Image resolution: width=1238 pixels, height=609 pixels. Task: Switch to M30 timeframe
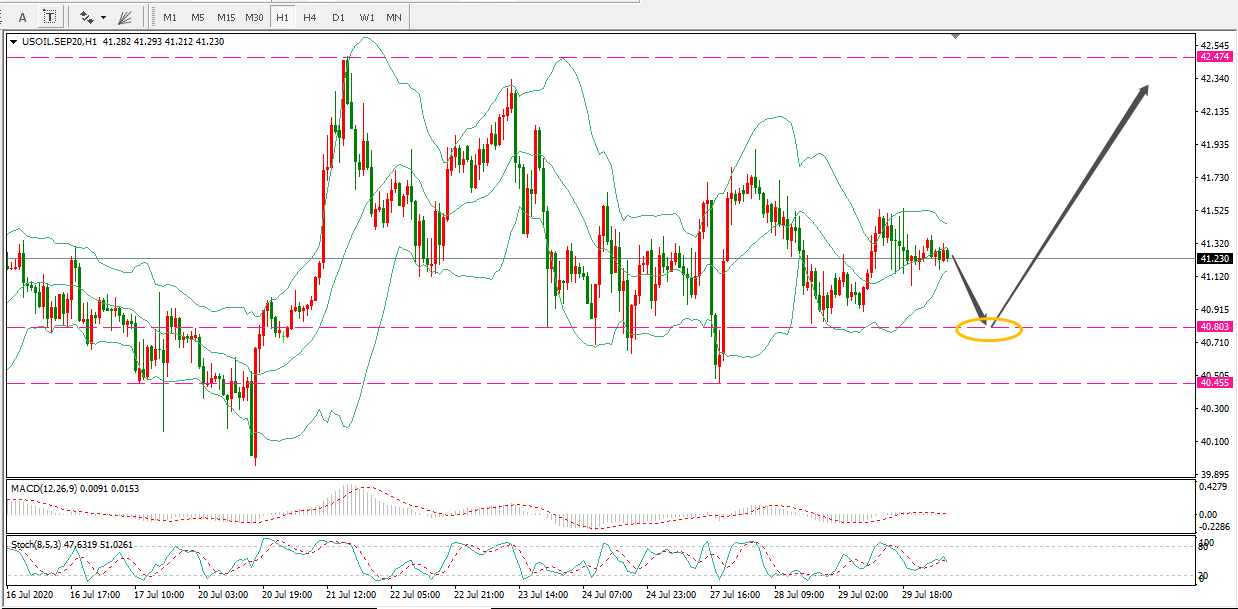(255, 18)
